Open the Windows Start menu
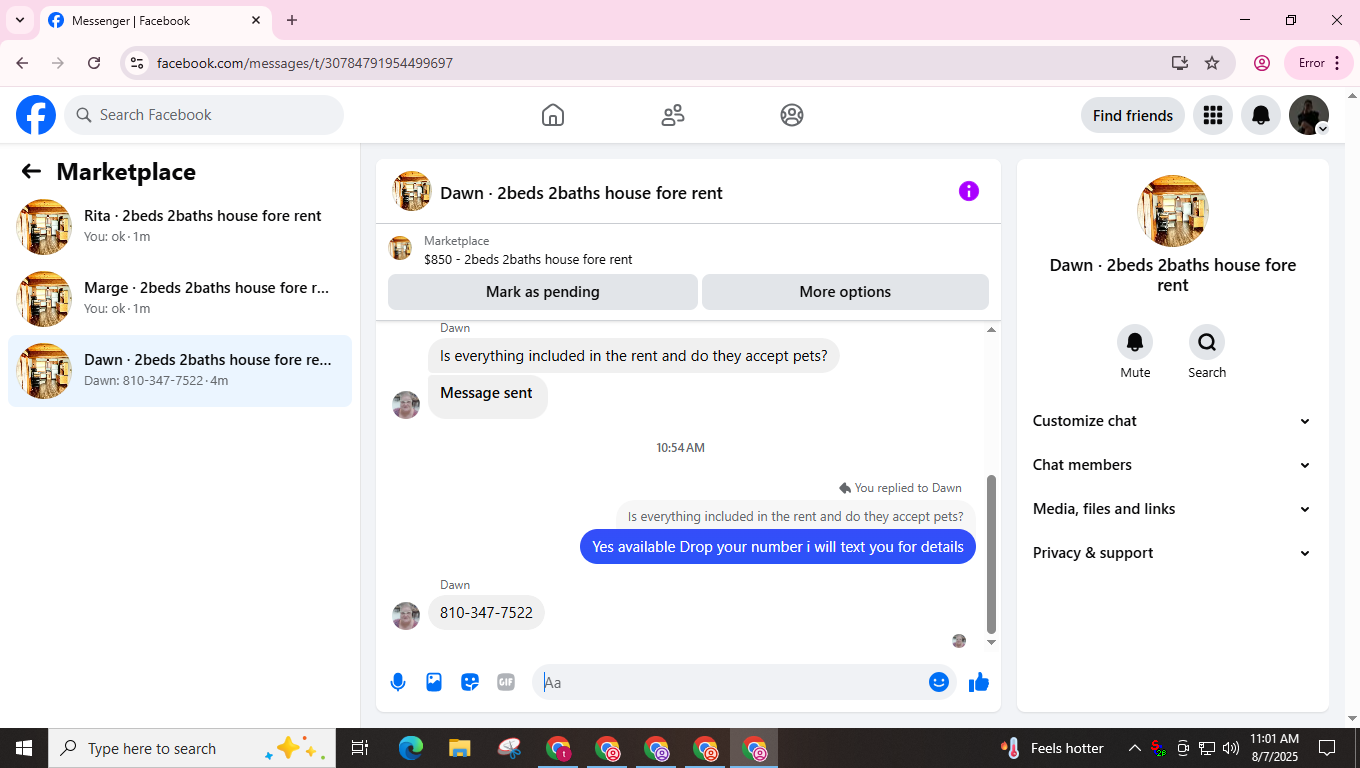 [x=24, y=748]
